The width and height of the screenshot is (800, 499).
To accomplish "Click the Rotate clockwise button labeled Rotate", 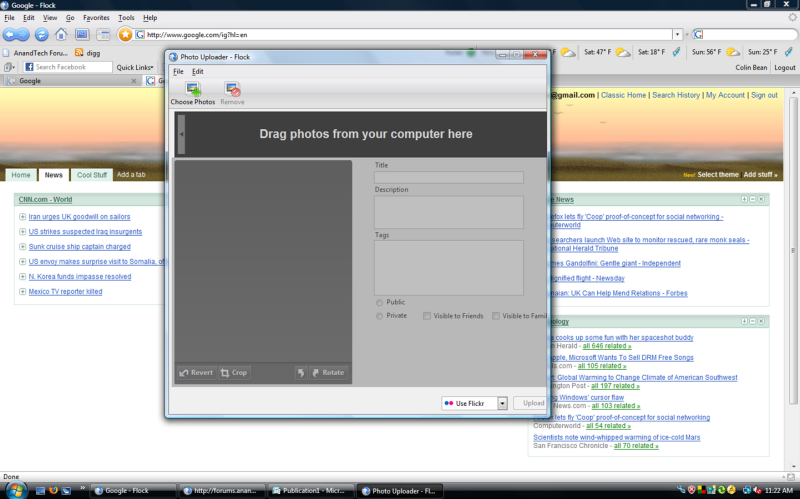I will (328, 372).
